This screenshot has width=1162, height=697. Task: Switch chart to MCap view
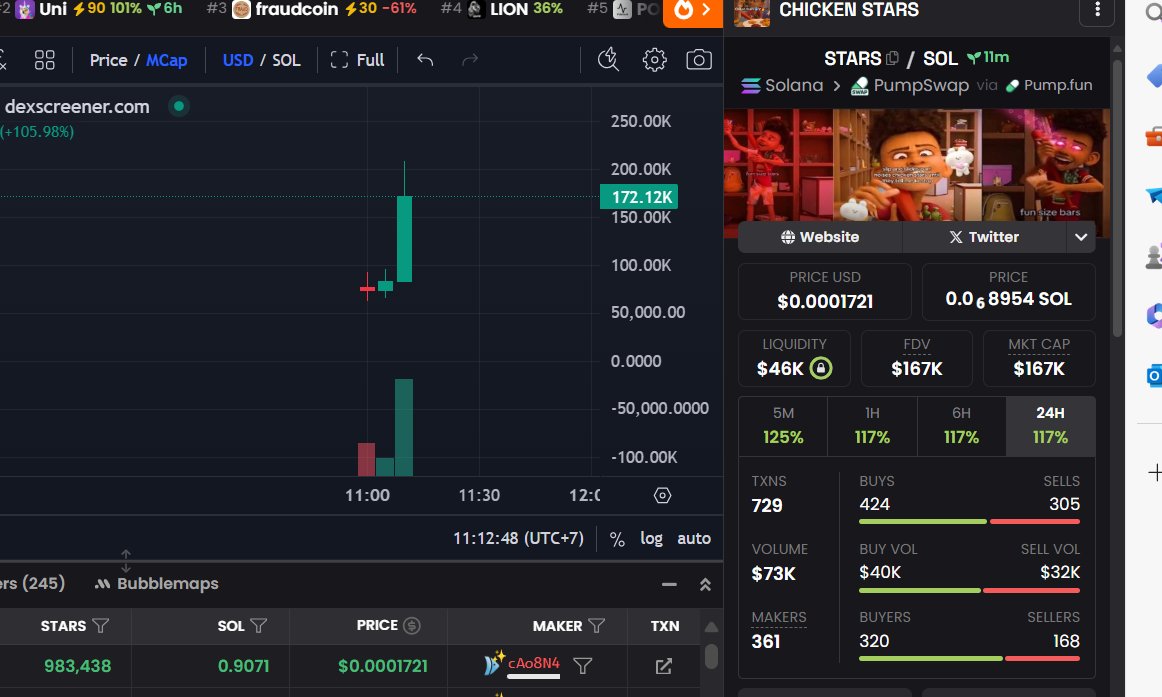point(166,60)
